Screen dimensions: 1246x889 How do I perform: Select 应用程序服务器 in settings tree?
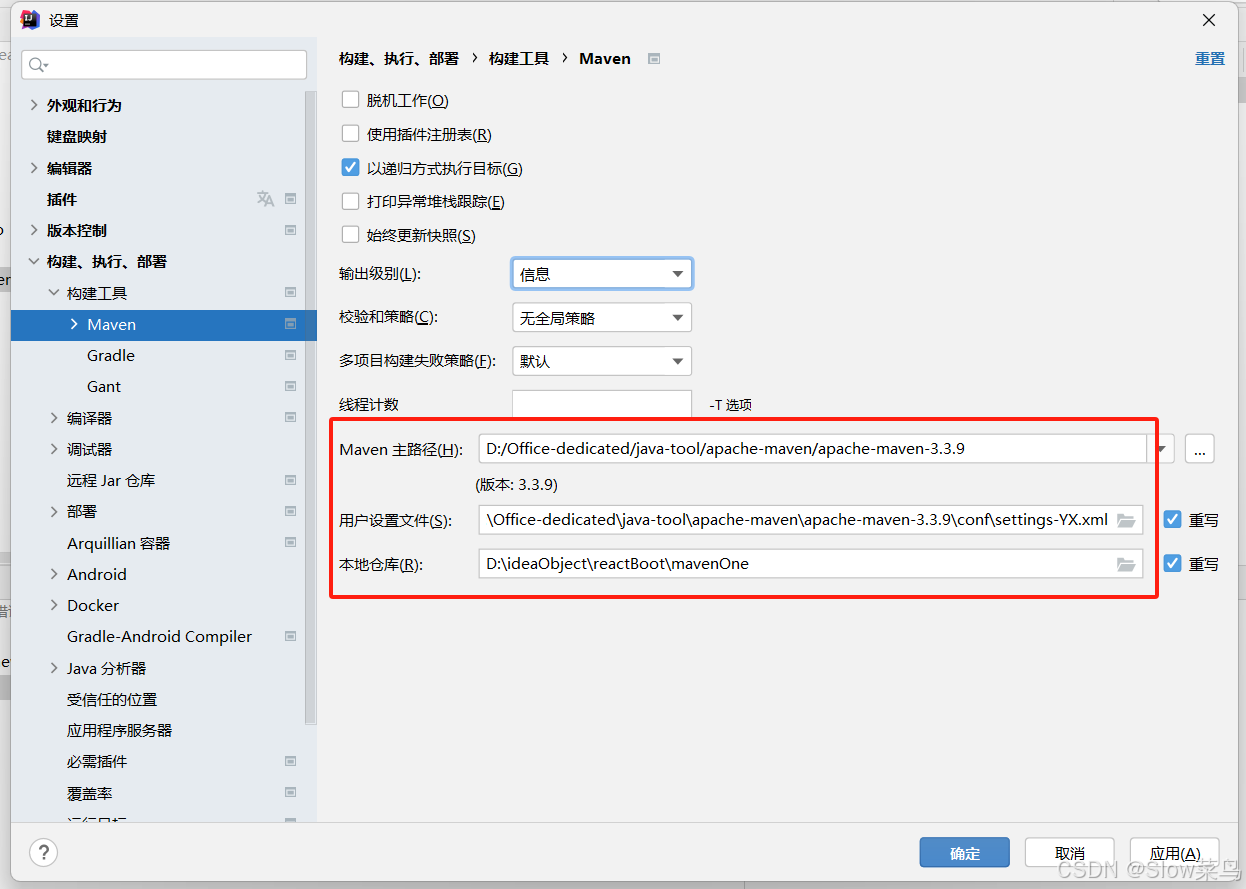[120, 730]
